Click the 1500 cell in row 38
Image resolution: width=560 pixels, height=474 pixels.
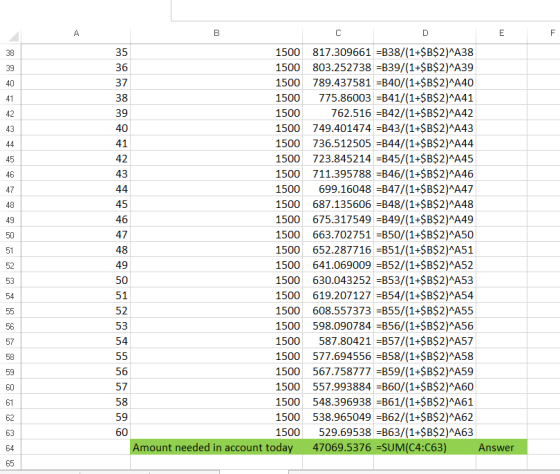pyautogui.click(x=216, y=52)
